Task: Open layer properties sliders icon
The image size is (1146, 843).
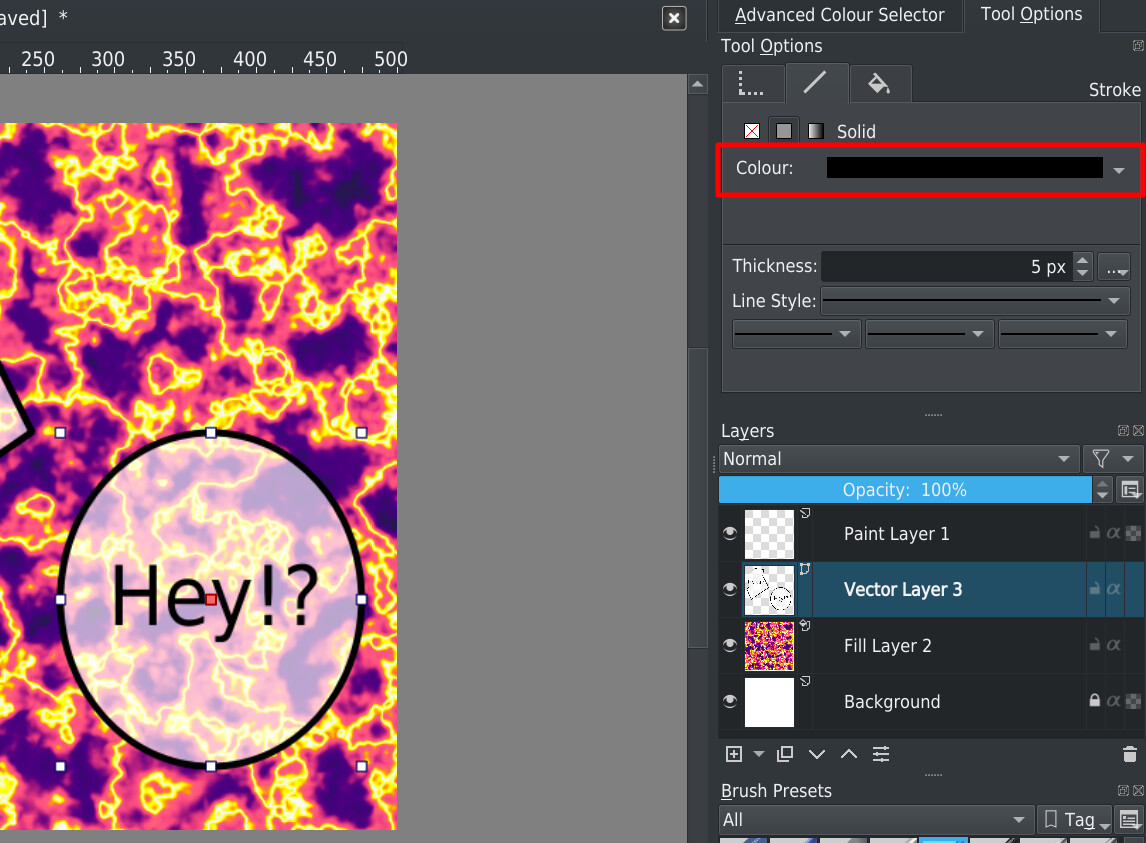Action: 881,754
